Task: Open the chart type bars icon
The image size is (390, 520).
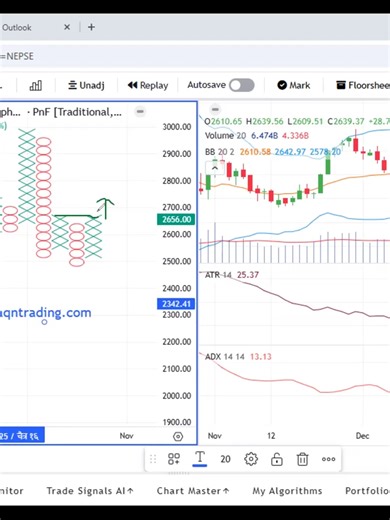Action: tap(36, 85)
